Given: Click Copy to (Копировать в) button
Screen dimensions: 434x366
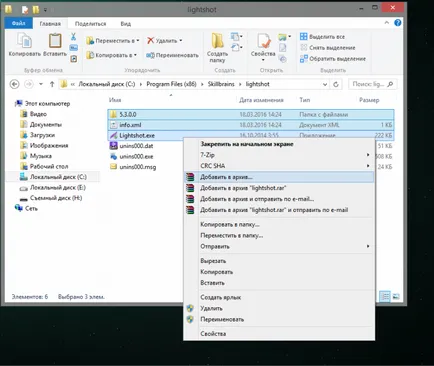Looking at the screenshot, I should coord(111,55).
